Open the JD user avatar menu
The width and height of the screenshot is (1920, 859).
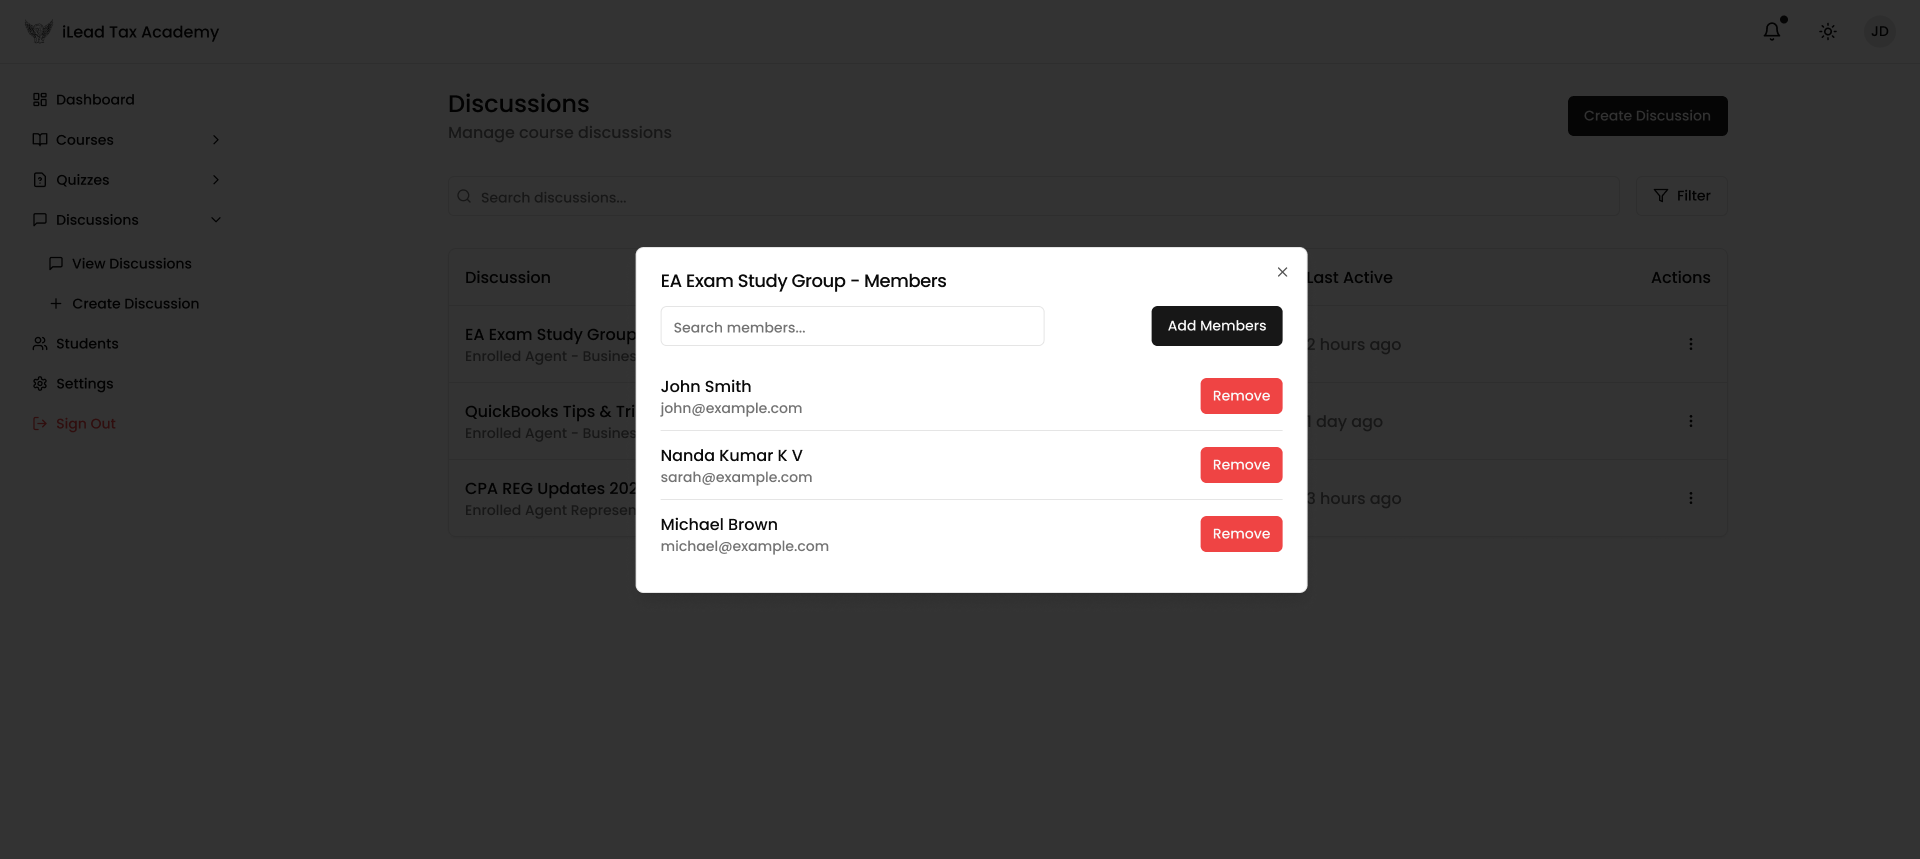pyautogui.click(x=1879, y=31)
